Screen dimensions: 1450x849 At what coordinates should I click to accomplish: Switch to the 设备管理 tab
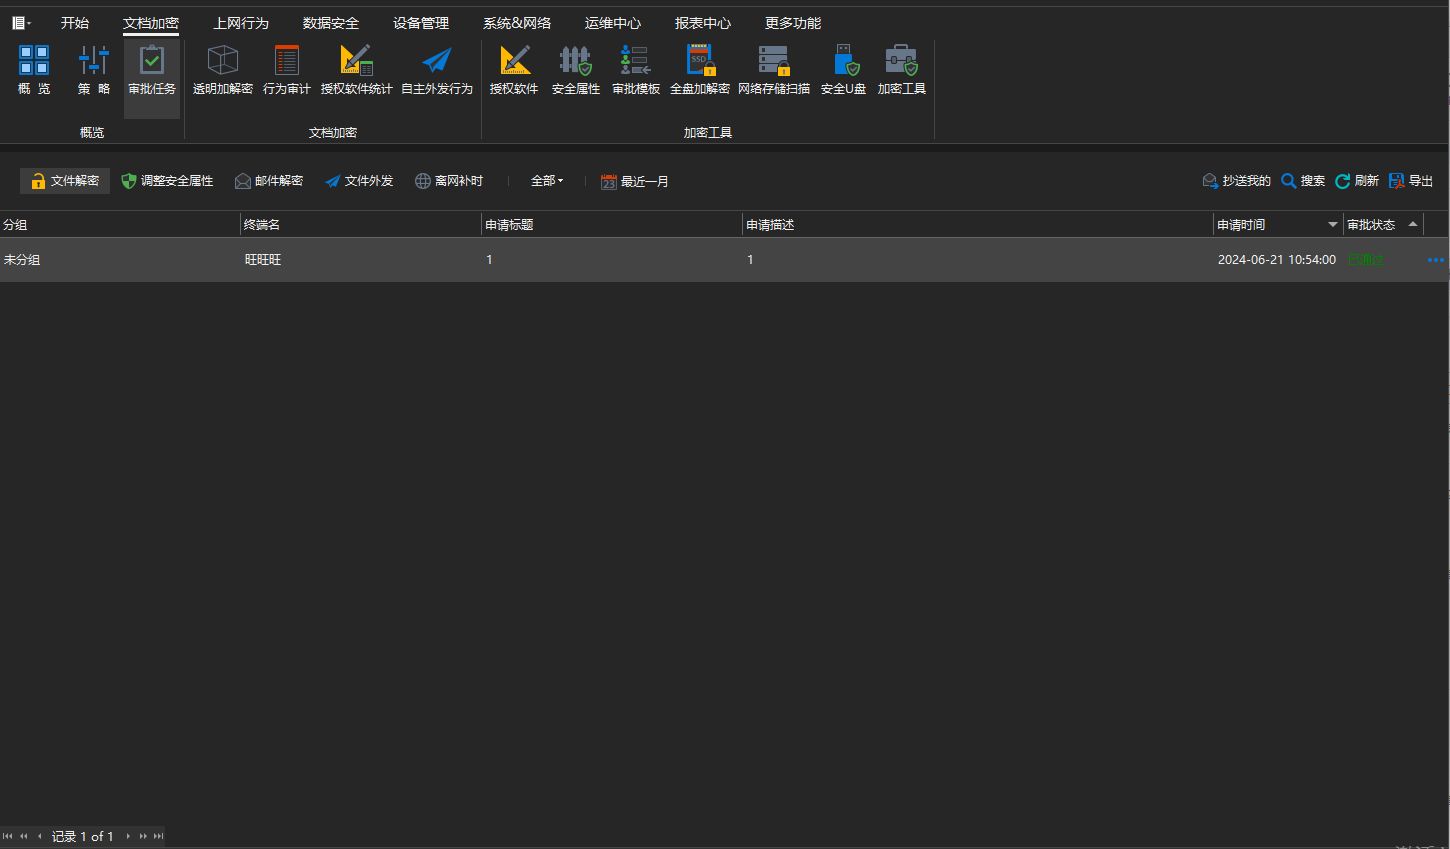[421, 23]
